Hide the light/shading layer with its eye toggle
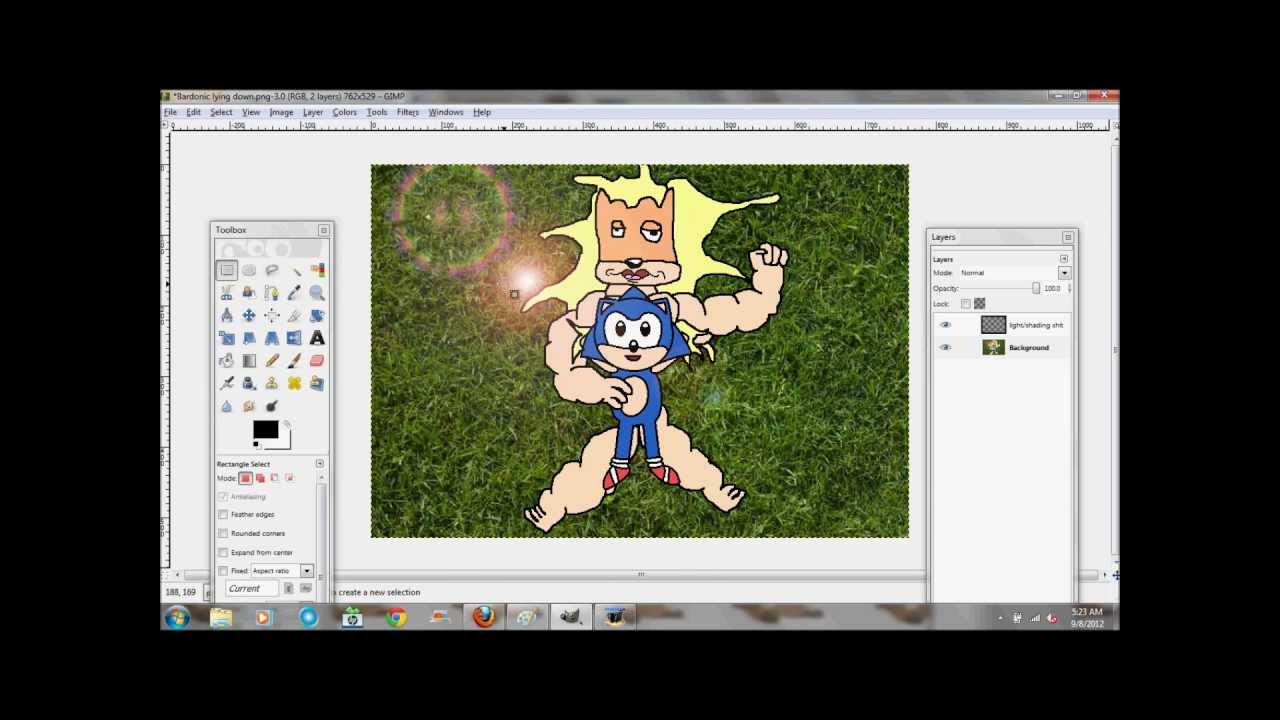The width and height of the screenshot is (1280, 720). [945, 324]
